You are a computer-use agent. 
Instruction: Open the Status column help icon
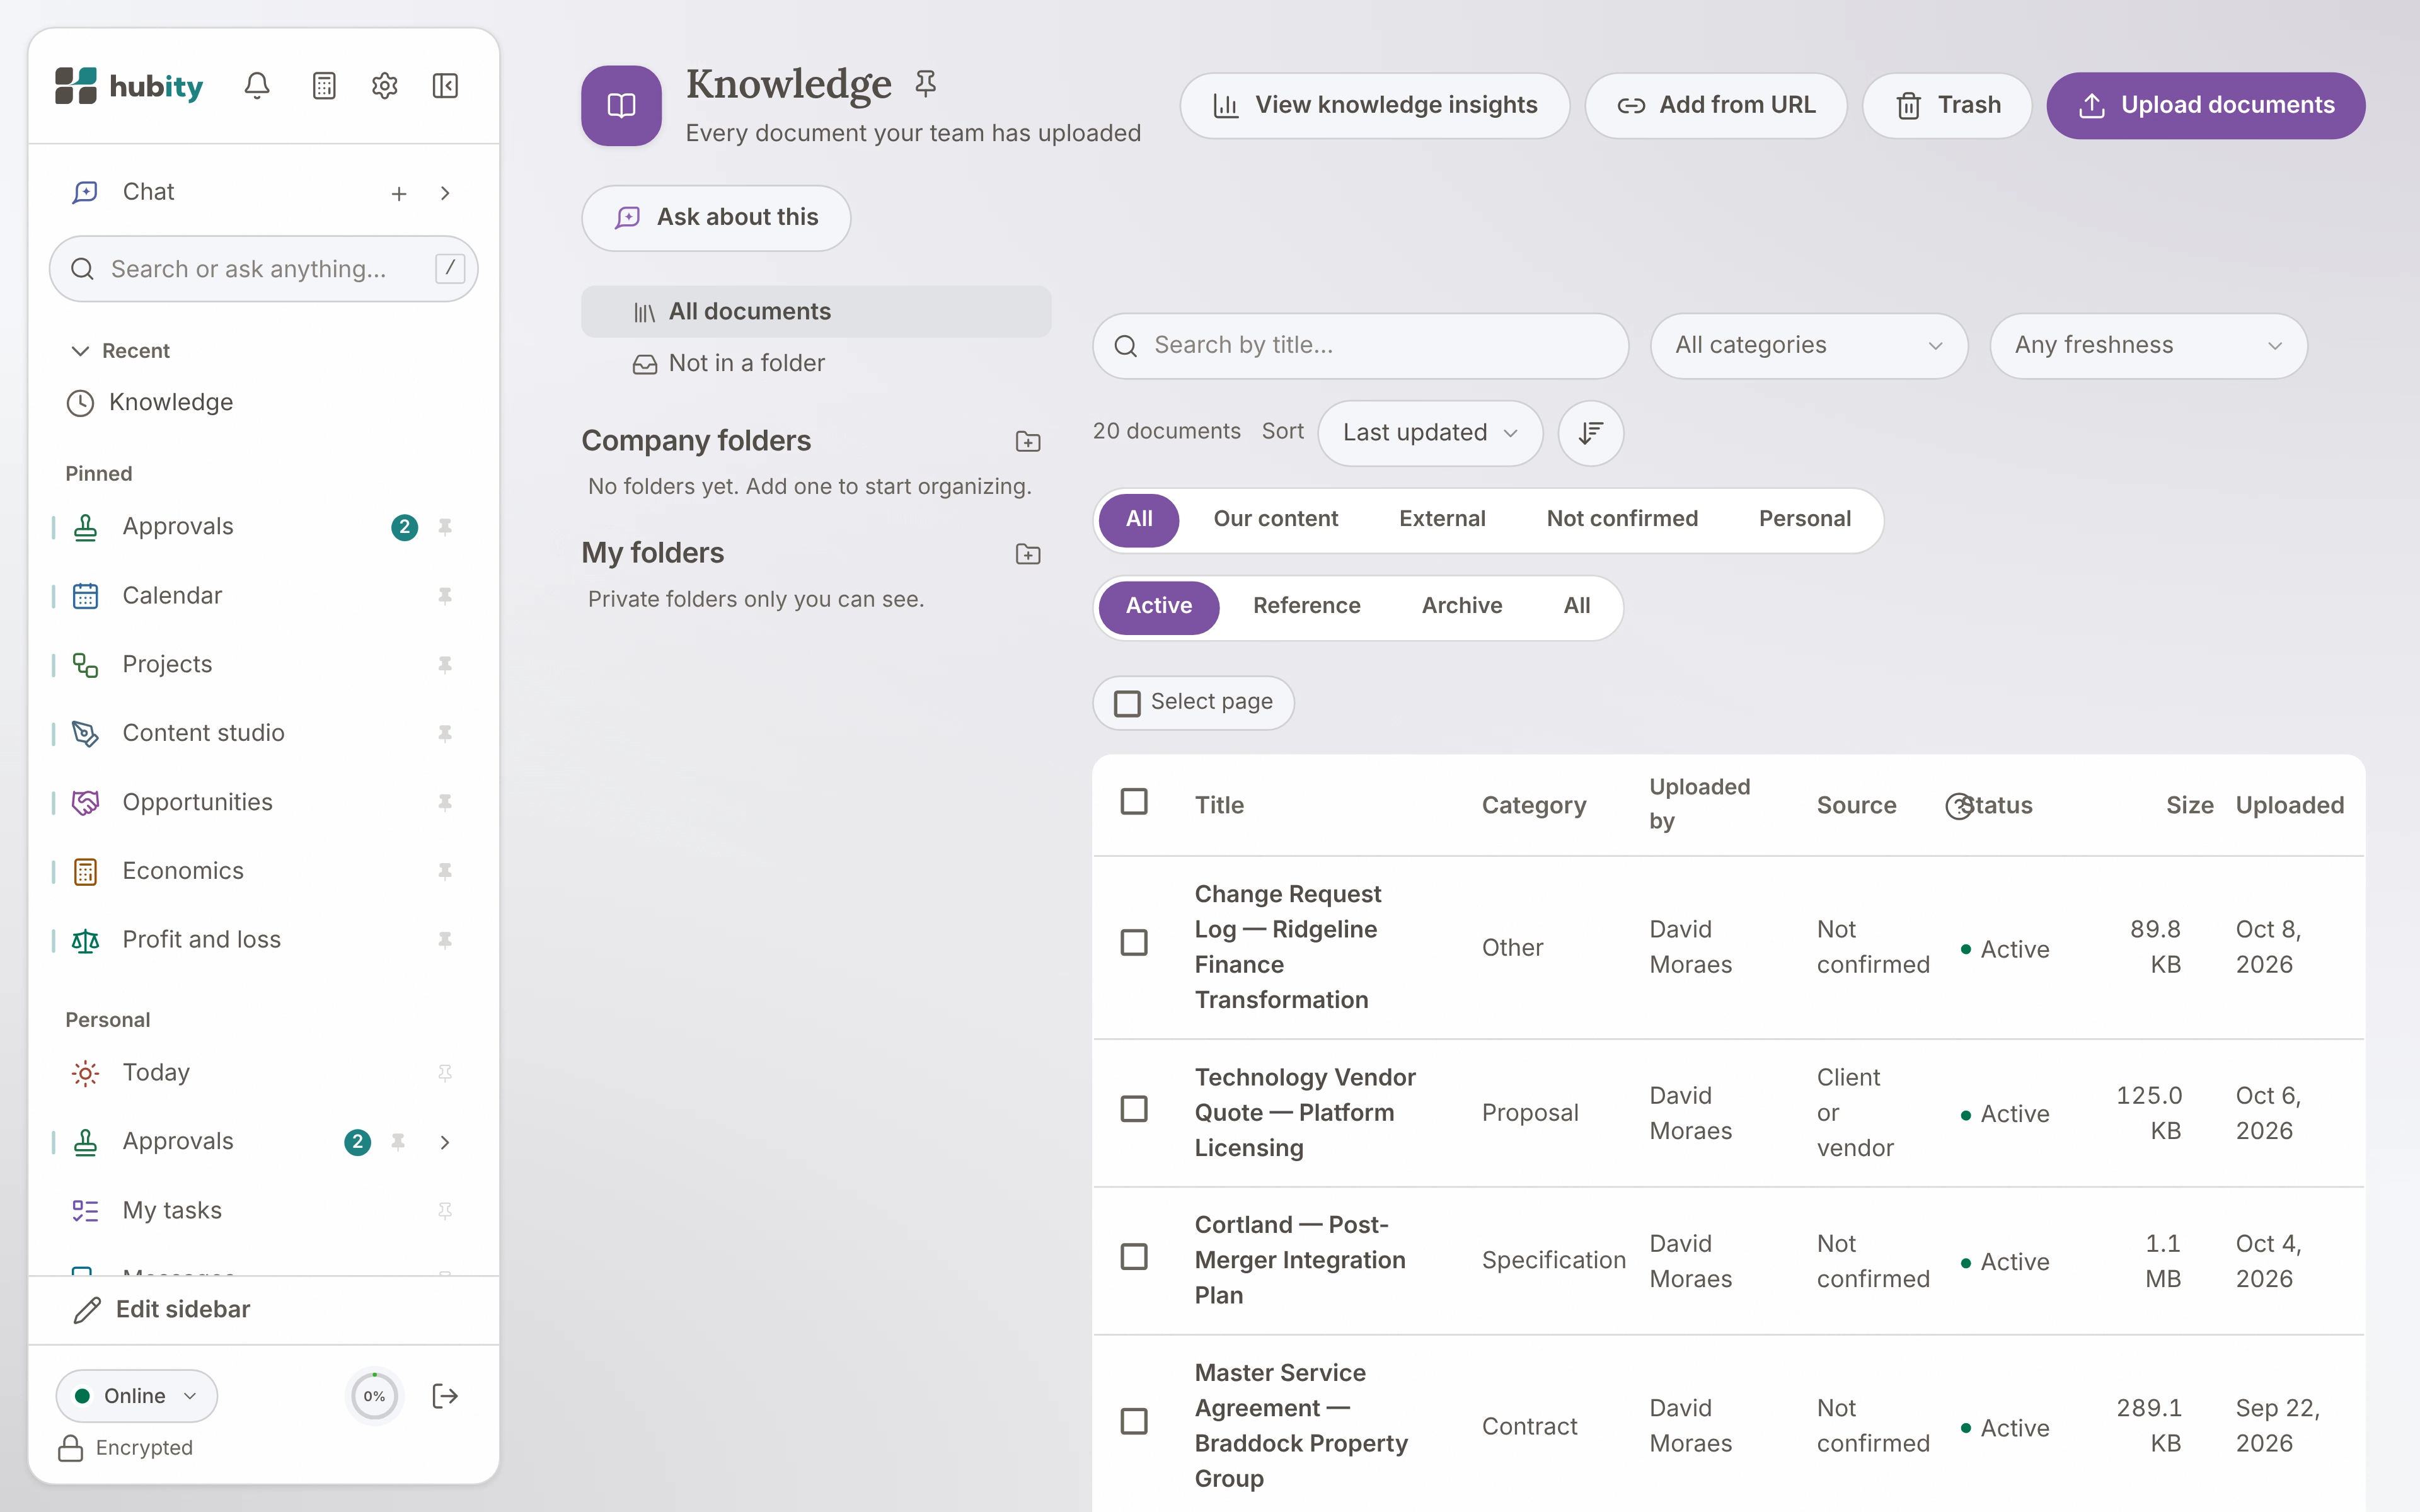click(1959, 806)
